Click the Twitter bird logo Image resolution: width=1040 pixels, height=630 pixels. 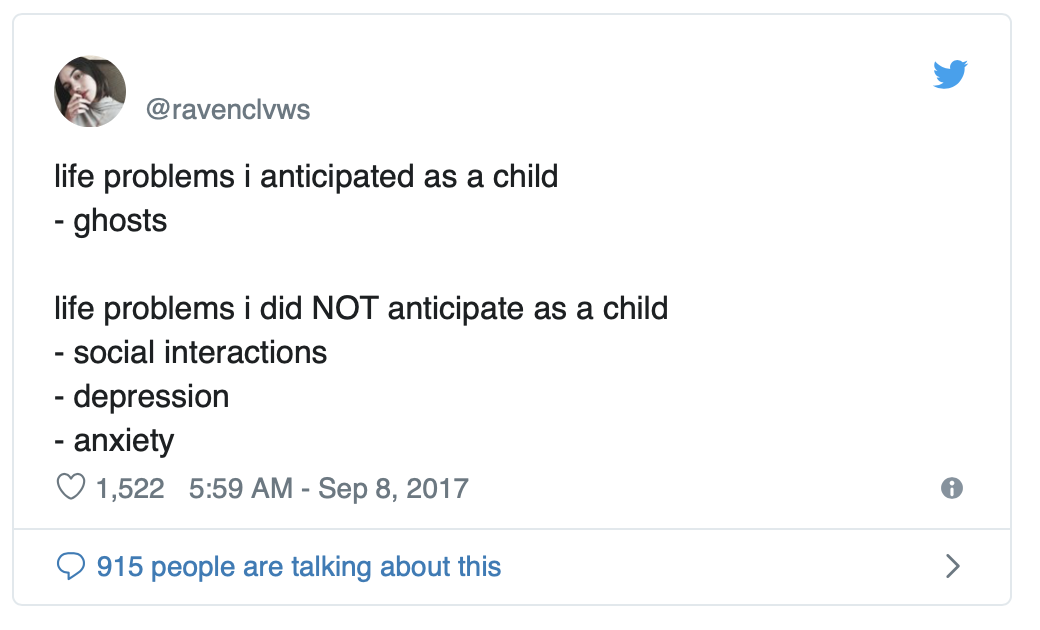pyautogui.click(x=950, y=74)
